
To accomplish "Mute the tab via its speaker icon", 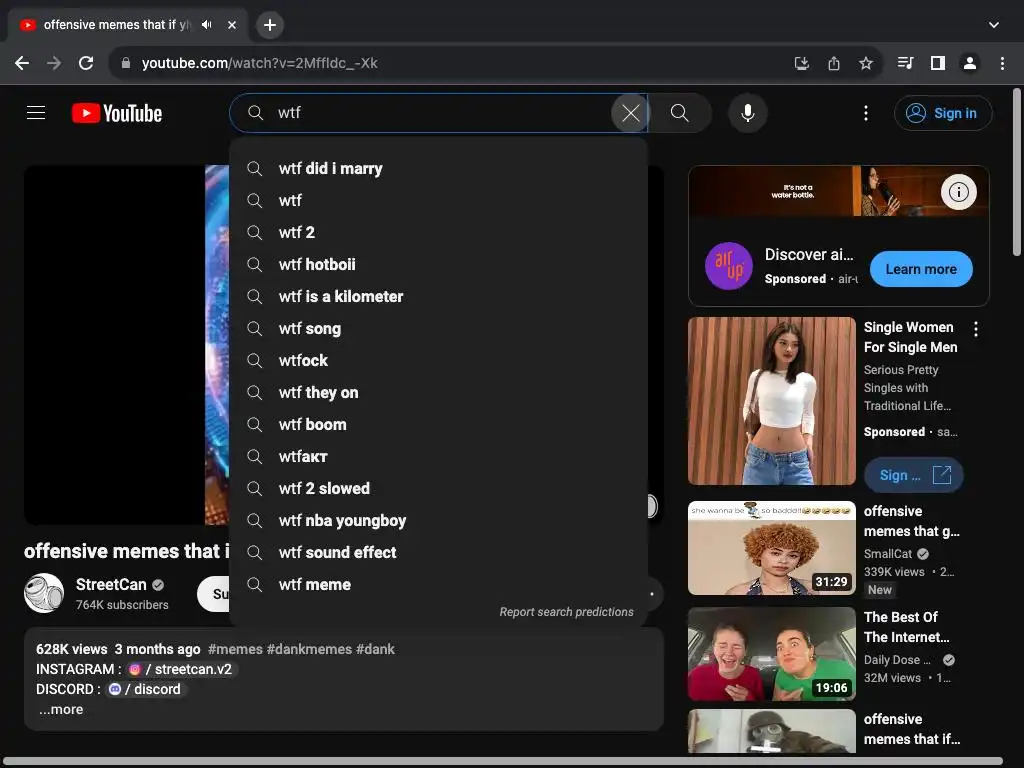I will pyautogui.click(x=206, y=25).
